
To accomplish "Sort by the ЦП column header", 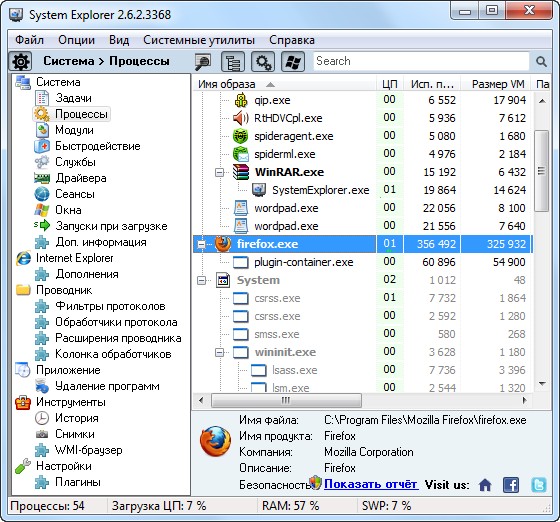I will pos(390,84).
